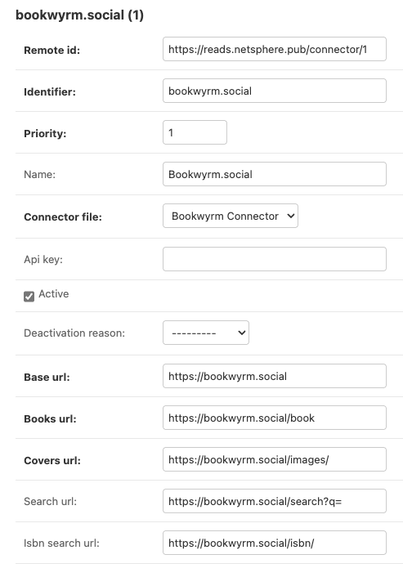
Task: Click the Api key label
Action: pos(43,260)
